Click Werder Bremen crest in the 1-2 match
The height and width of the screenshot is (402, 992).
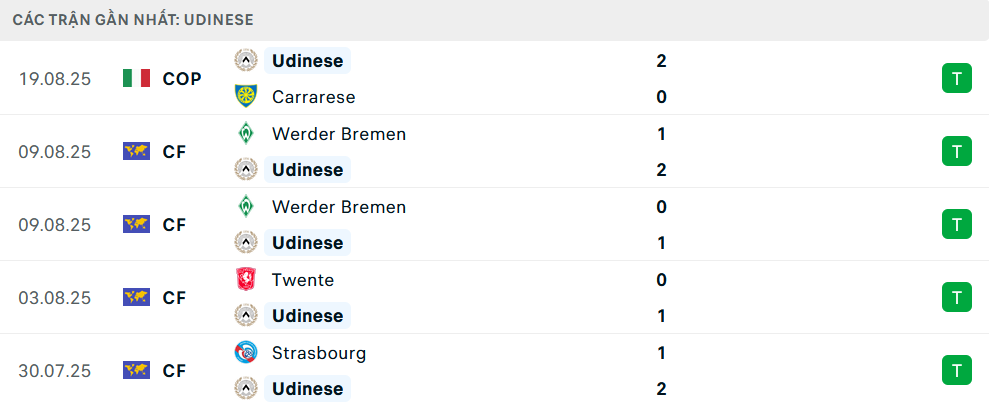click(x=245, y=134)
